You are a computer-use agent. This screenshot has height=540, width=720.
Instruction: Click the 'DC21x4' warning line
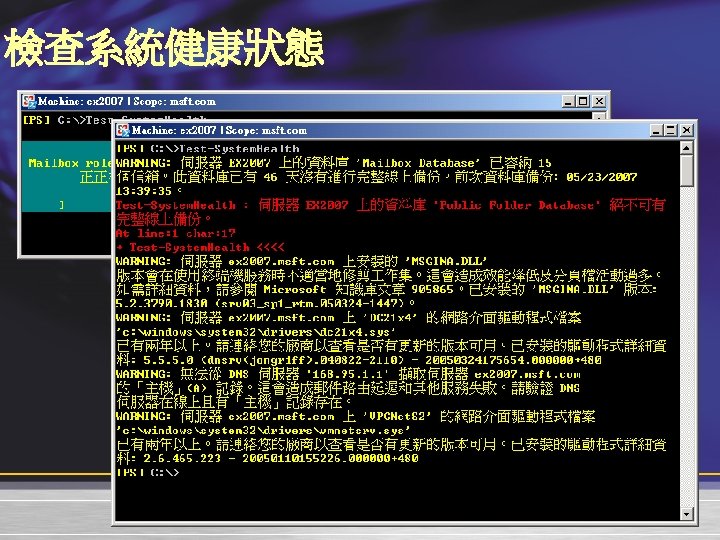pos(349,318)
